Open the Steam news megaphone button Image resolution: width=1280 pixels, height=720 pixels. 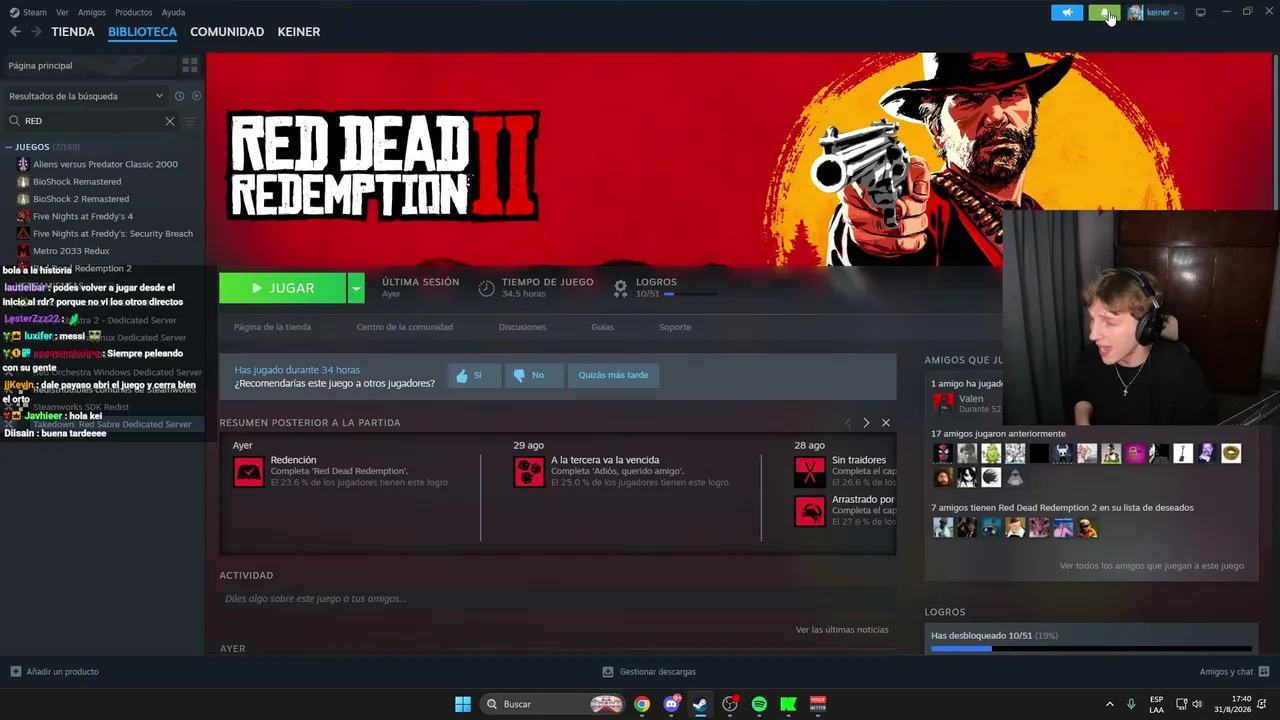[x=1067, y=12]
